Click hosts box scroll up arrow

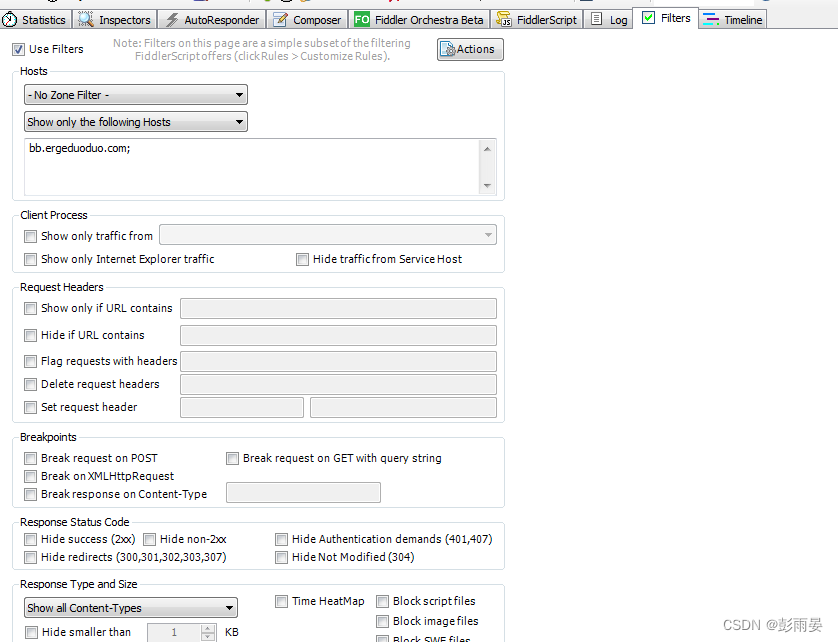coord(487,149)
